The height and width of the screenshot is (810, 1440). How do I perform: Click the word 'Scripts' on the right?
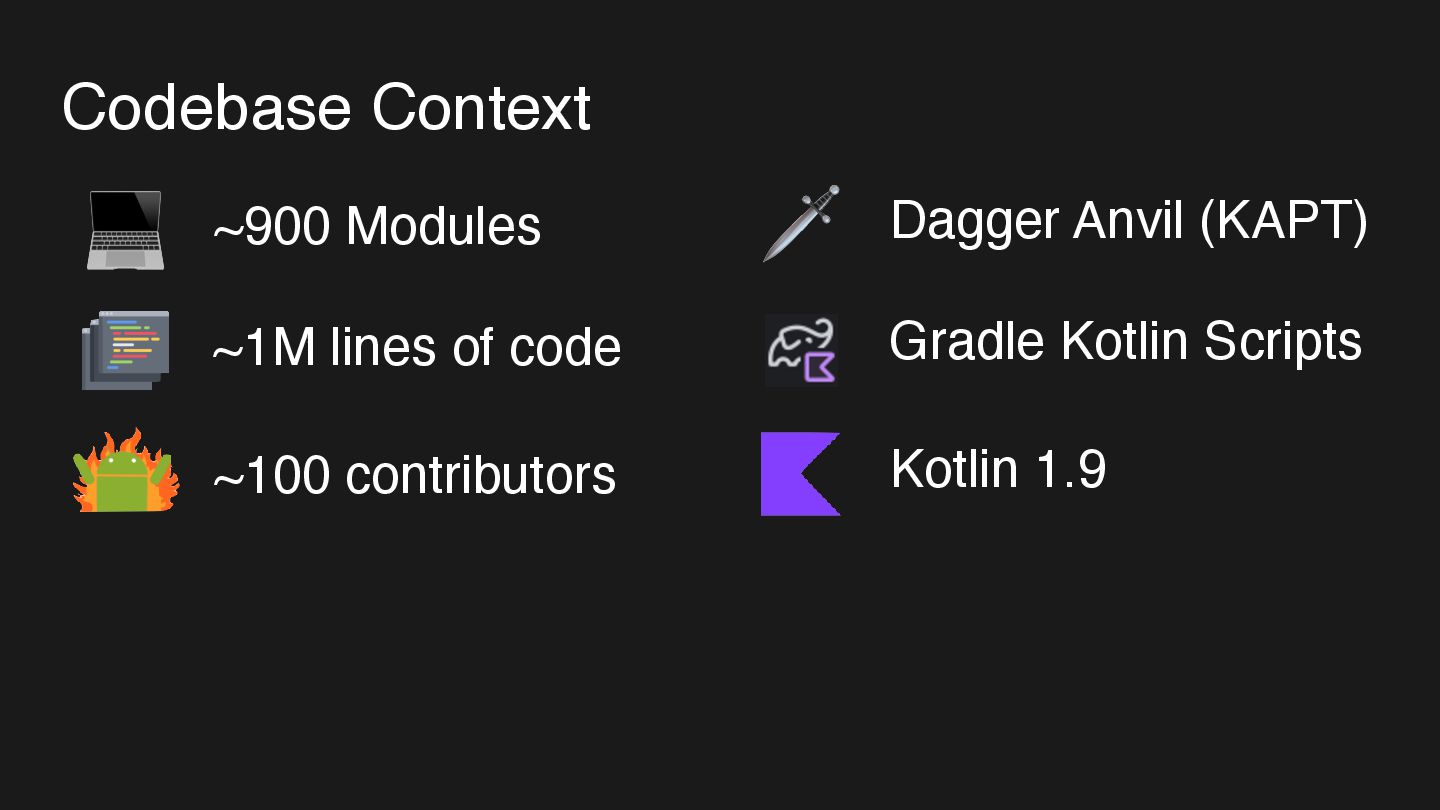point(1282,342)
